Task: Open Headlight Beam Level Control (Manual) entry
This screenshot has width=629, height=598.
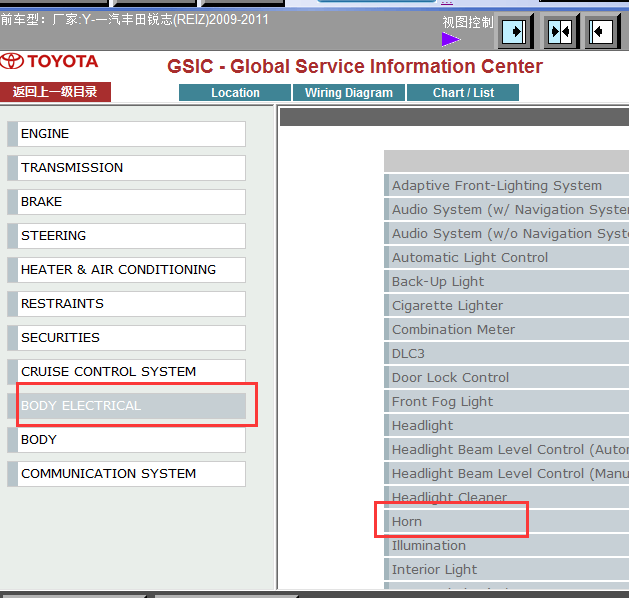Action: [507, 474]
